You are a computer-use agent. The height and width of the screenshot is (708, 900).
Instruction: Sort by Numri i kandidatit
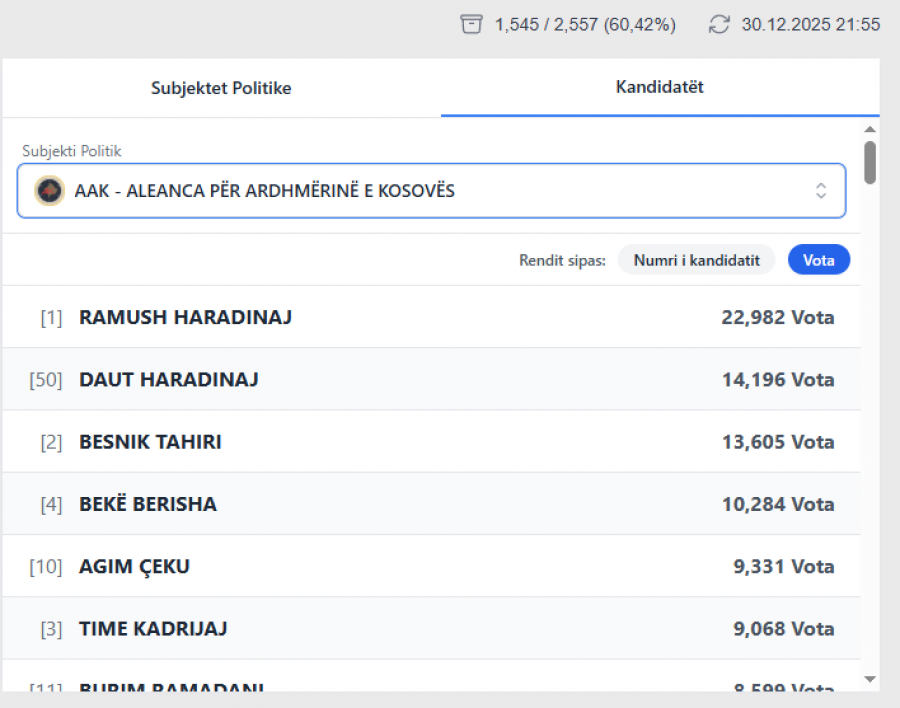coord(696,260)
